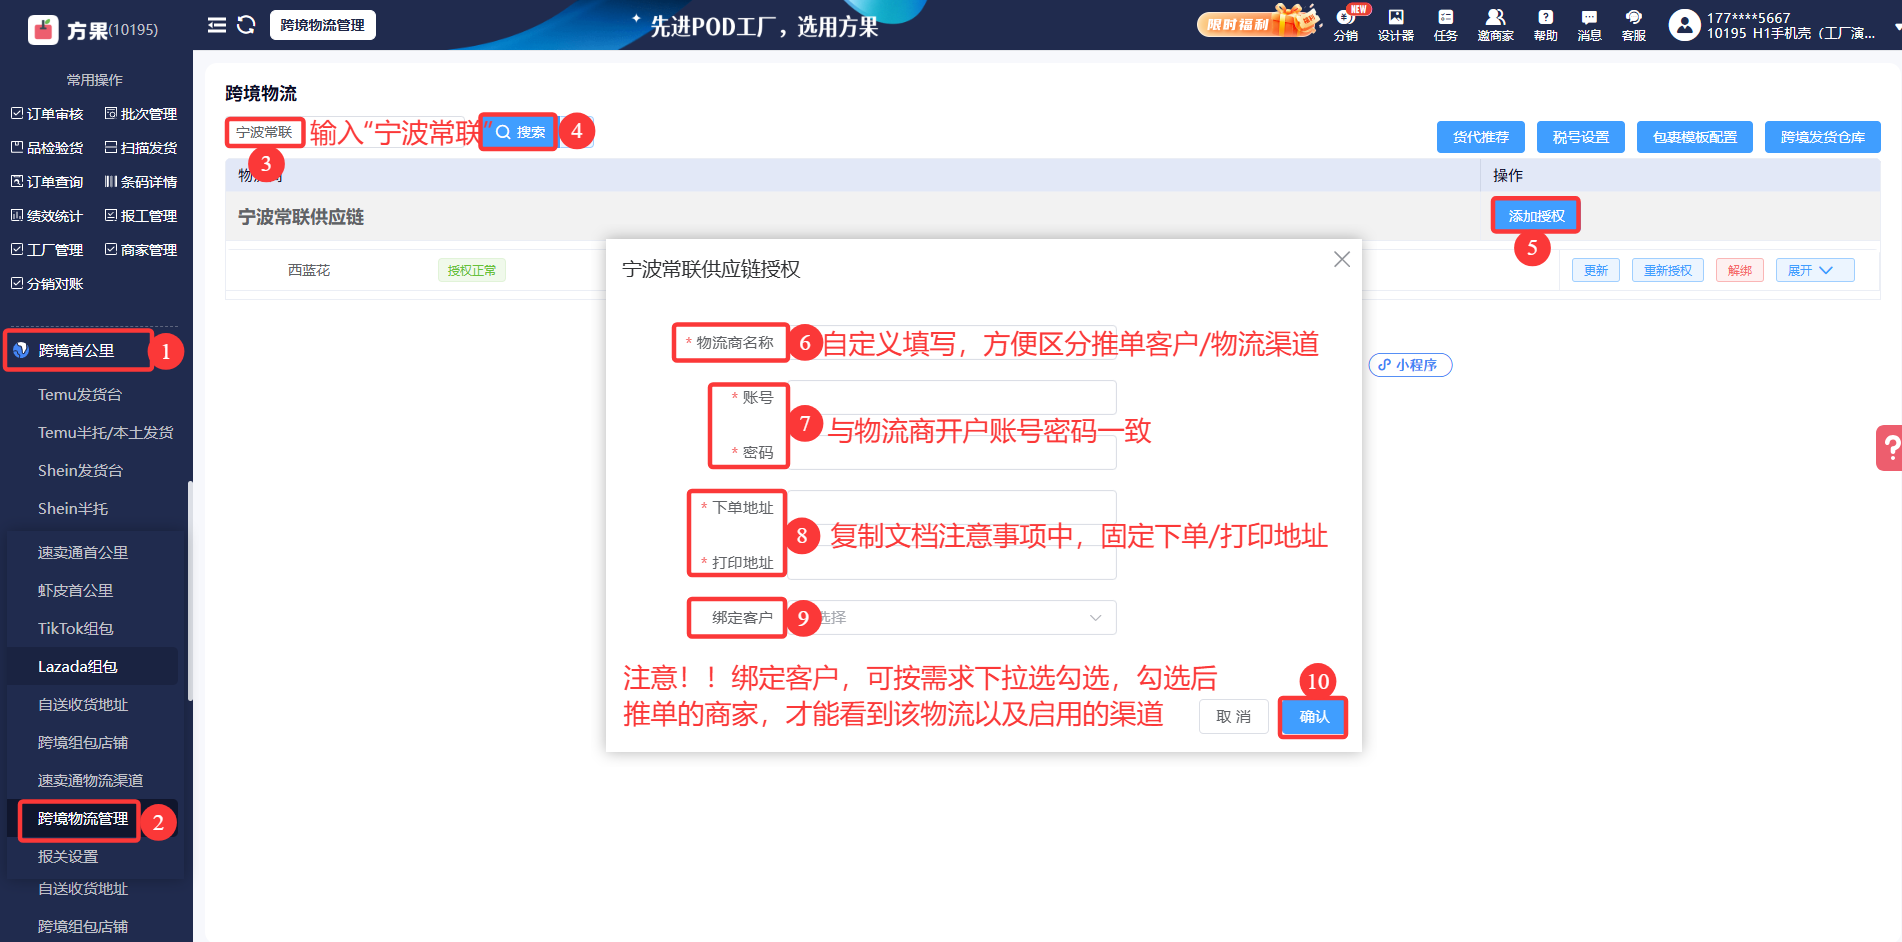Screen dimensions: 1902x942
Task: Open 批次管理 quick action
Action: tap(141, 114)
